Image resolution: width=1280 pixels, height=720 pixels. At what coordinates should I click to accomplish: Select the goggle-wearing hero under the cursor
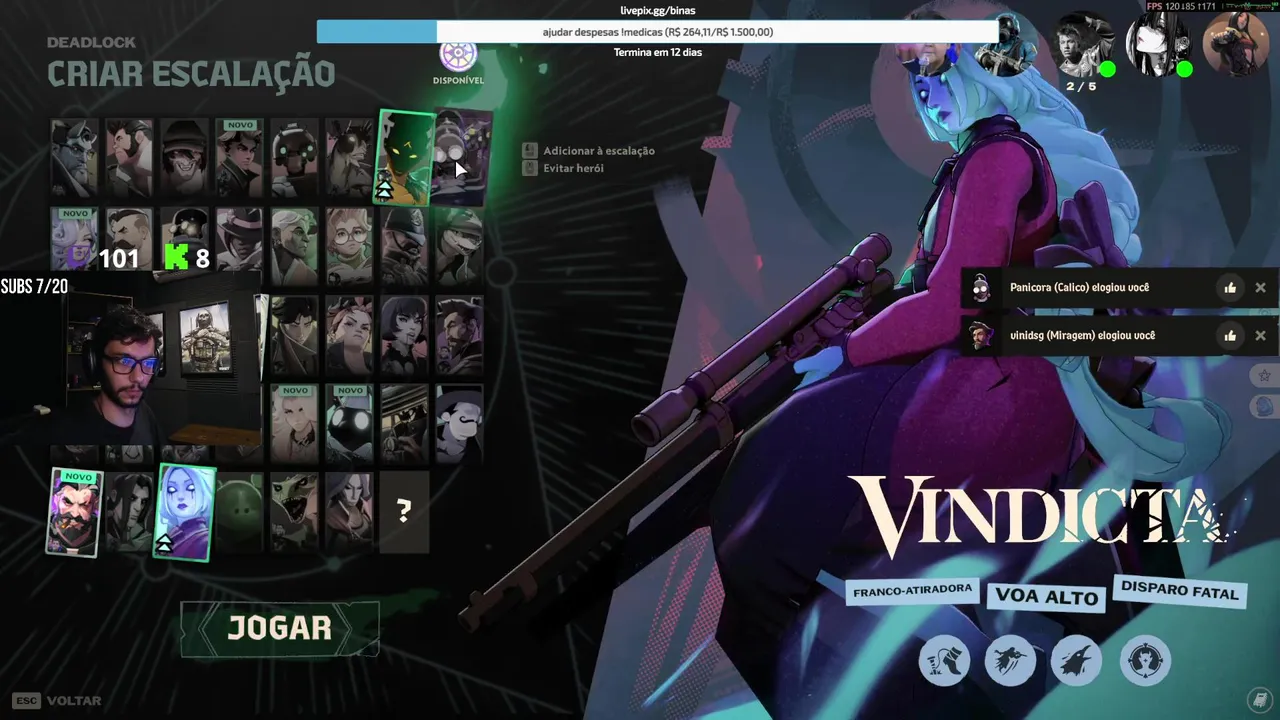(462, 158)
